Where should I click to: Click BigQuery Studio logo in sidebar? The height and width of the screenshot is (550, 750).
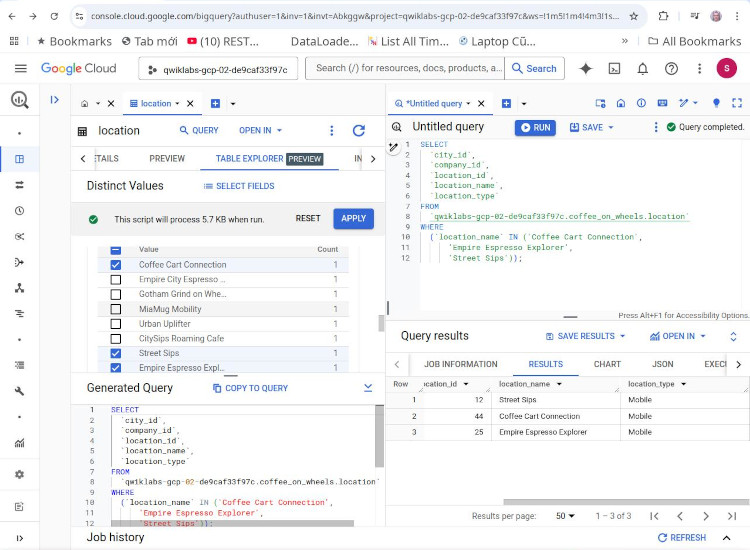(x=20, y=100)
